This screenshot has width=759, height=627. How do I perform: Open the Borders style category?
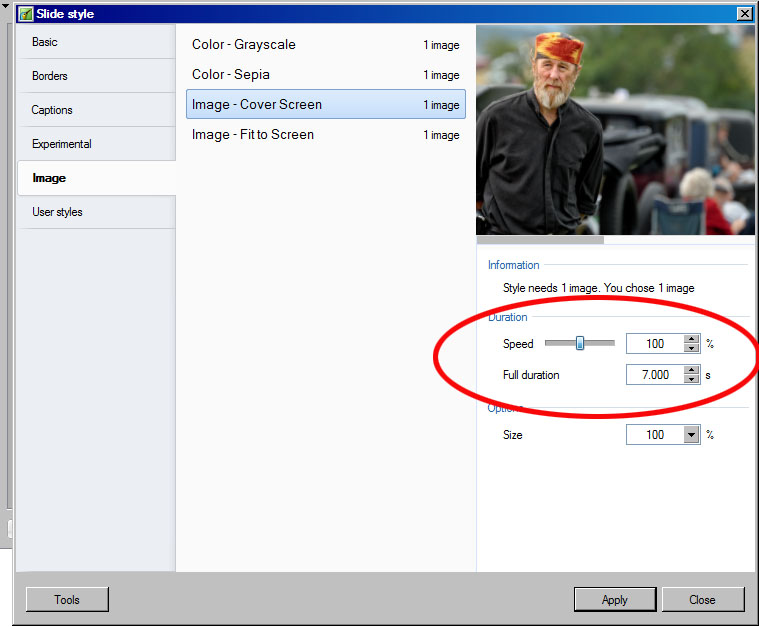96,76
